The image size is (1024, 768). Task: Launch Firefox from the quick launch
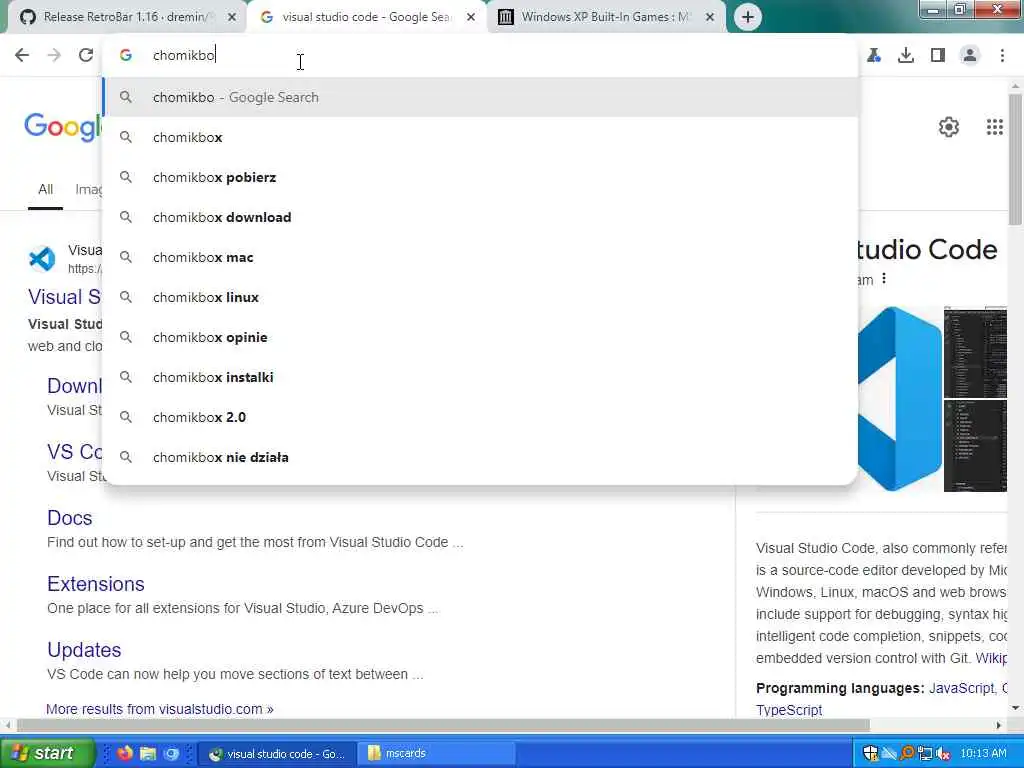coord(124,754)
